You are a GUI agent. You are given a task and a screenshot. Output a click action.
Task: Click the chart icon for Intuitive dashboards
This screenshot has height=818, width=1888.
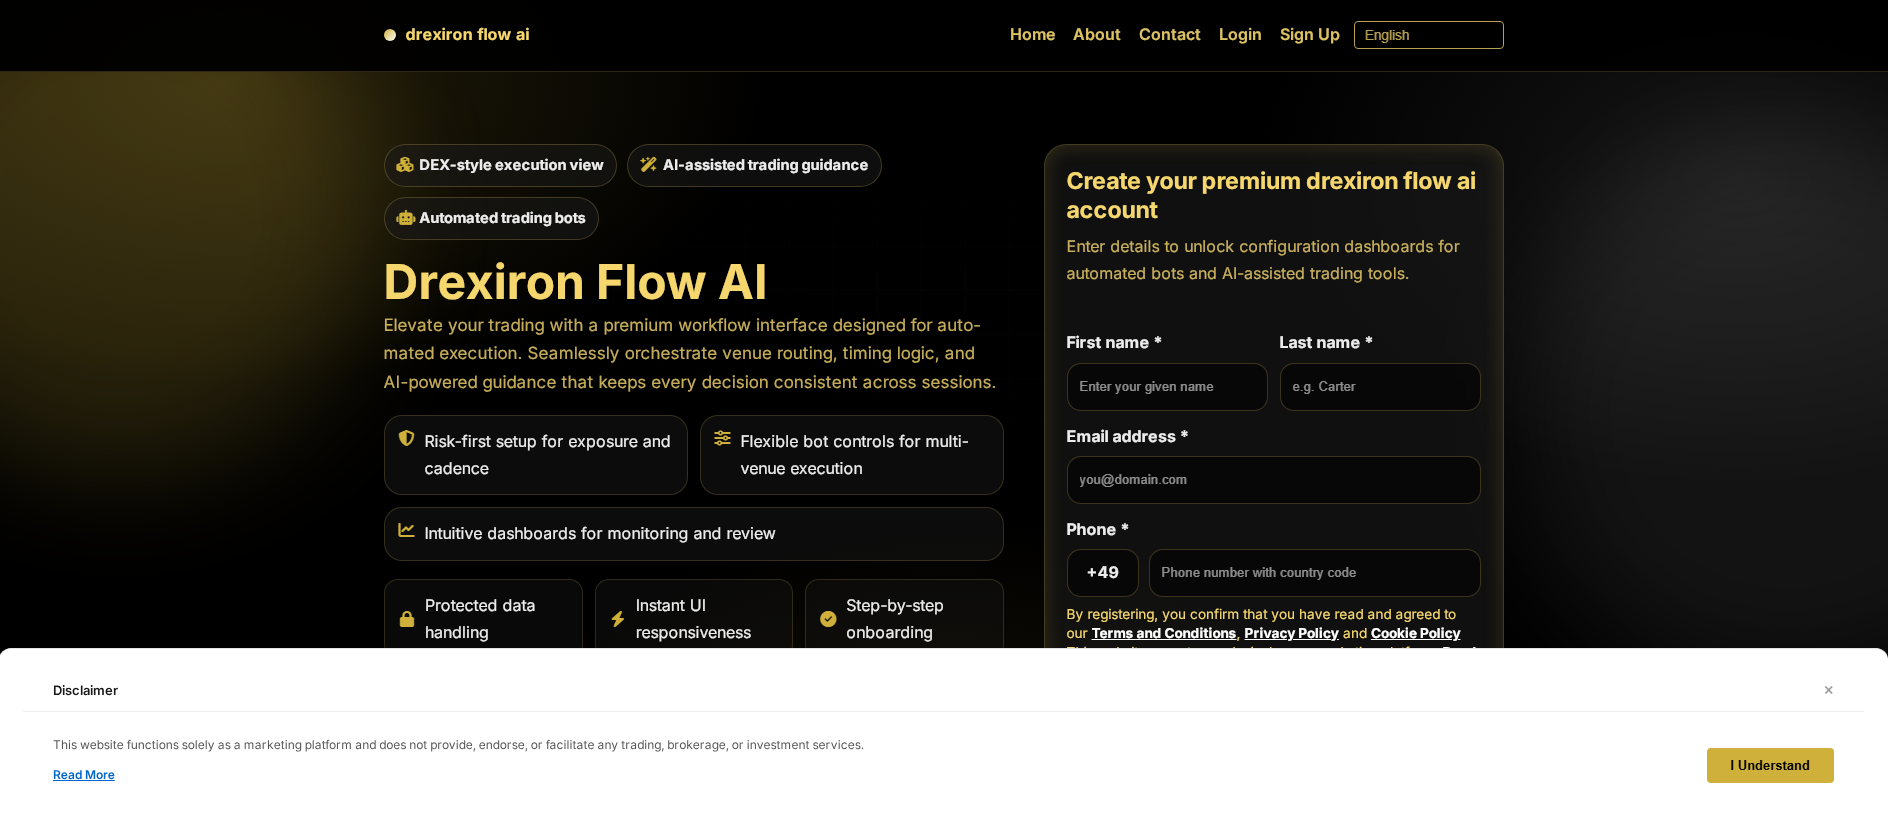point(407,530)
